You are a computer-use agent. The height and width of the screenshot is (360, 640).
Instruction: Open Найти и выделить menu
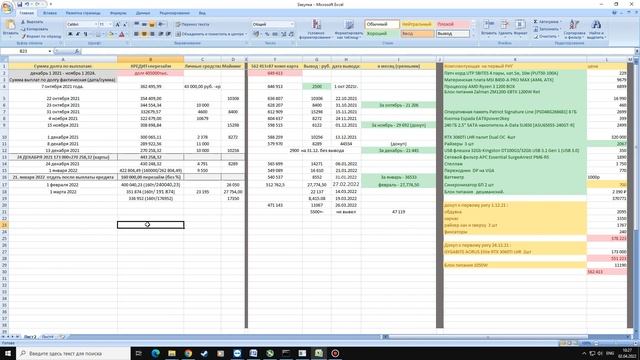596,29
